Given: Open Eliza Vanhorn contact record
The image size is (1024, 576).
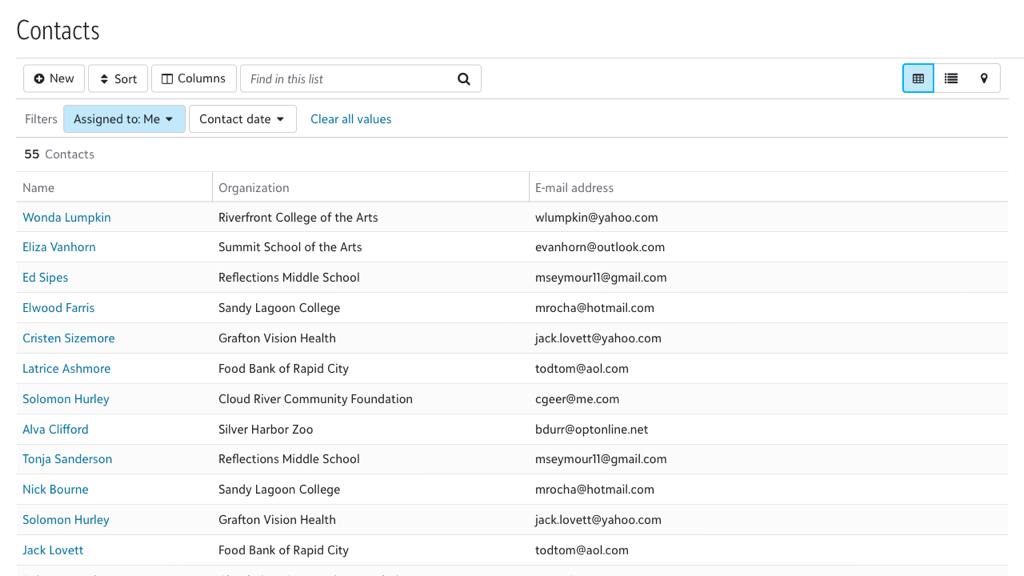Looking at the screenshot, I should coord(59,247).
